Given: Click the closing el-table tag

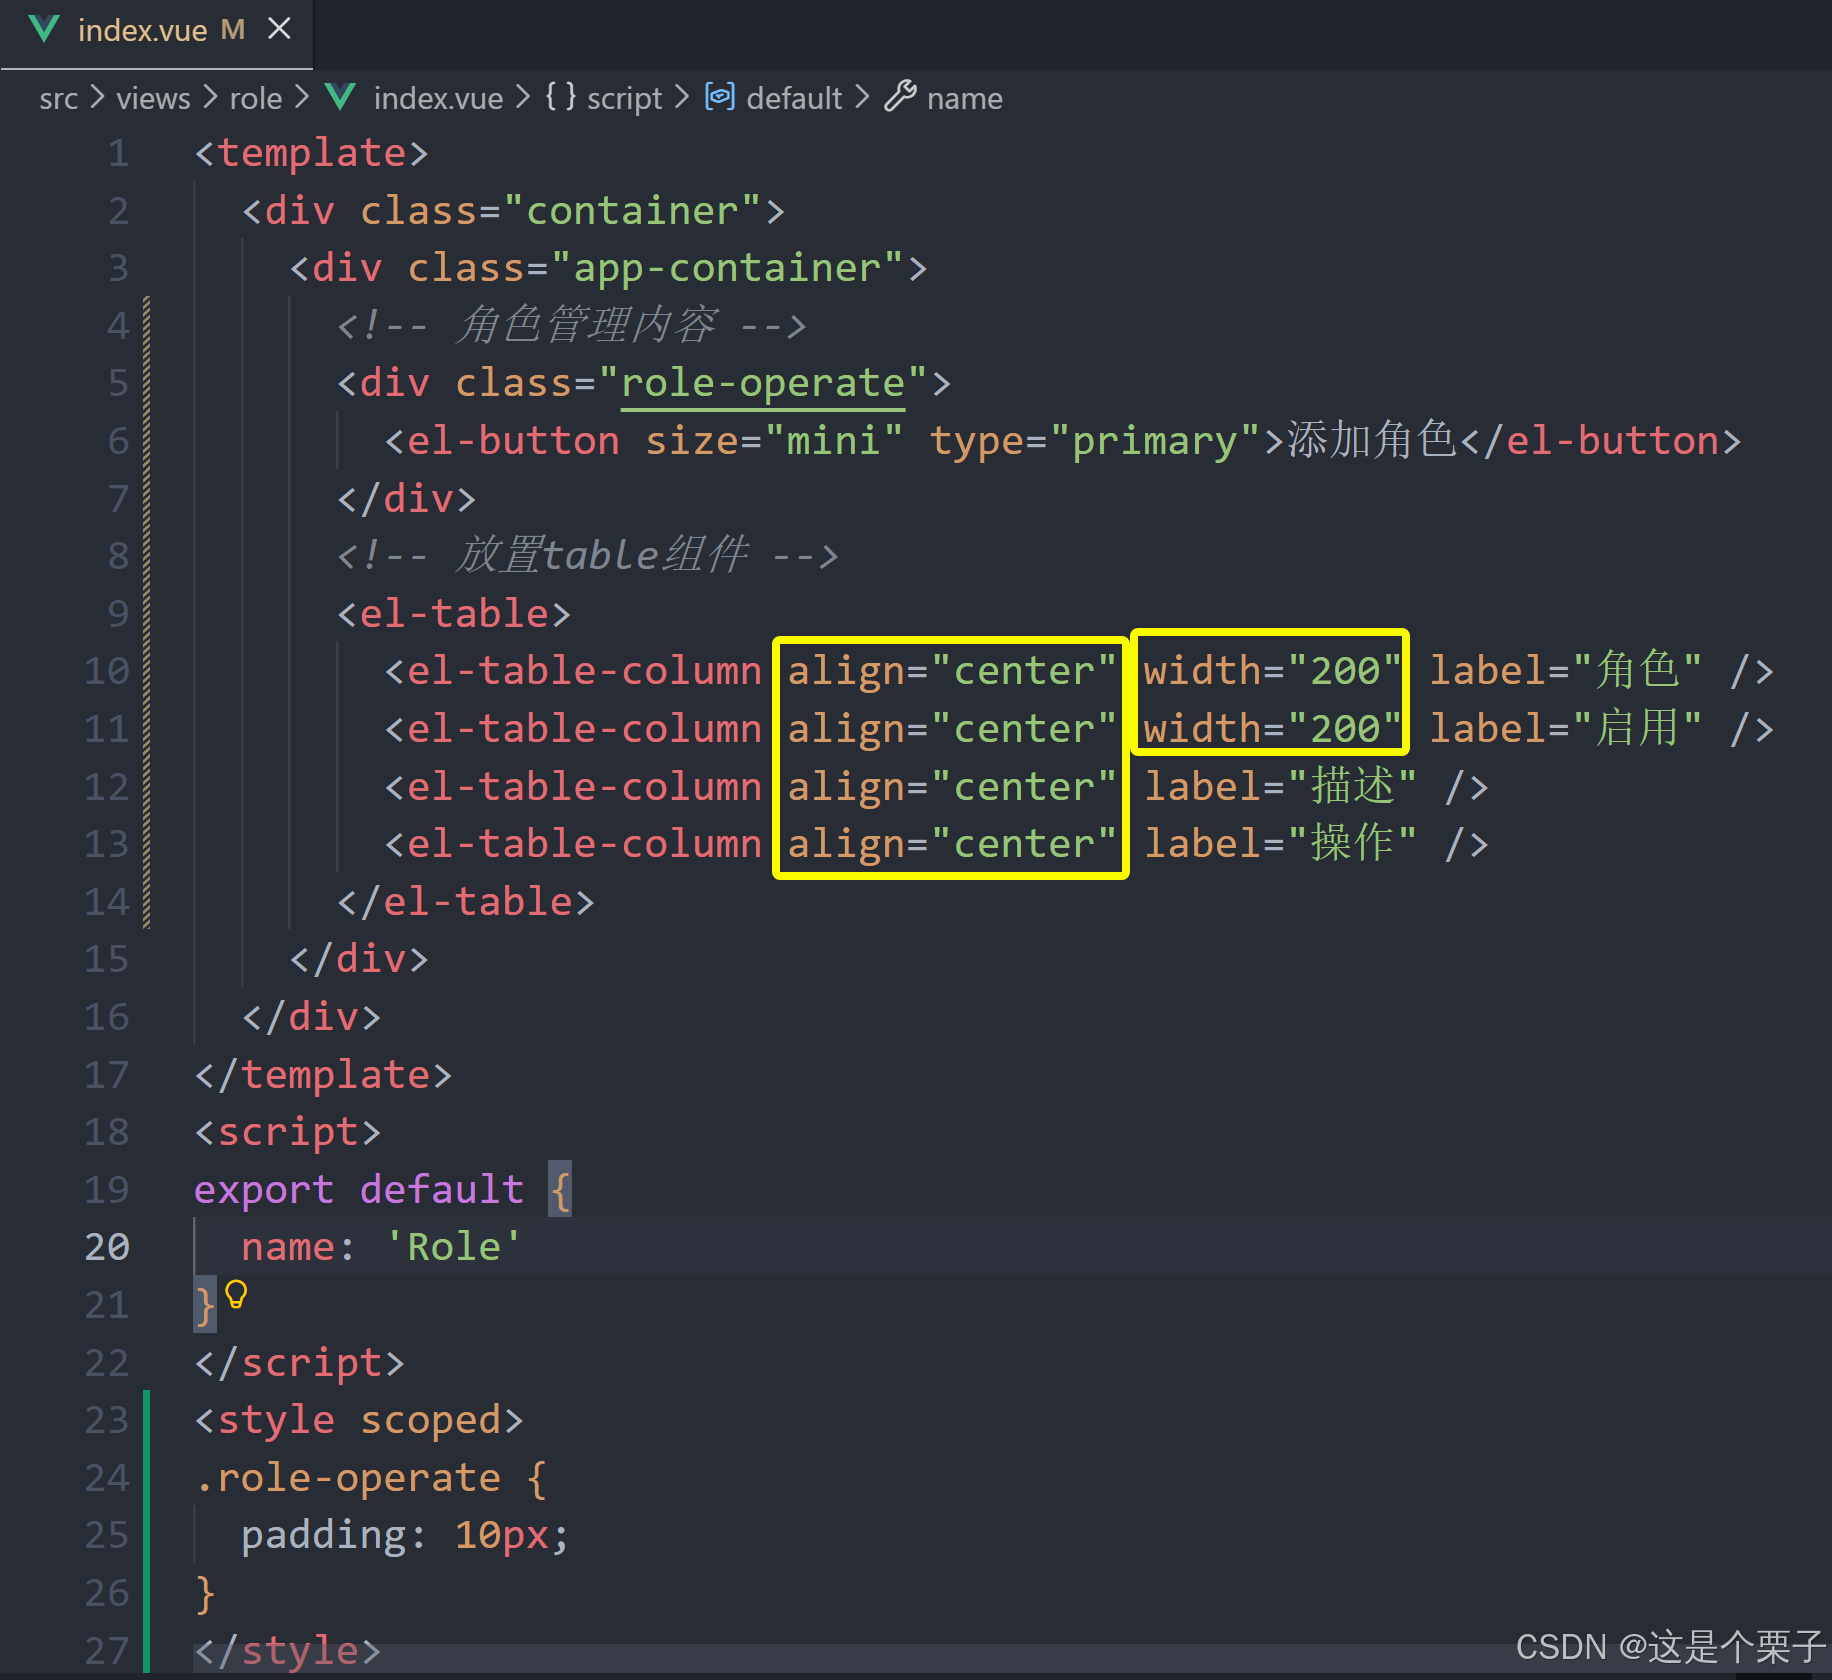Looking at the screenshot, I should (466, 902).
